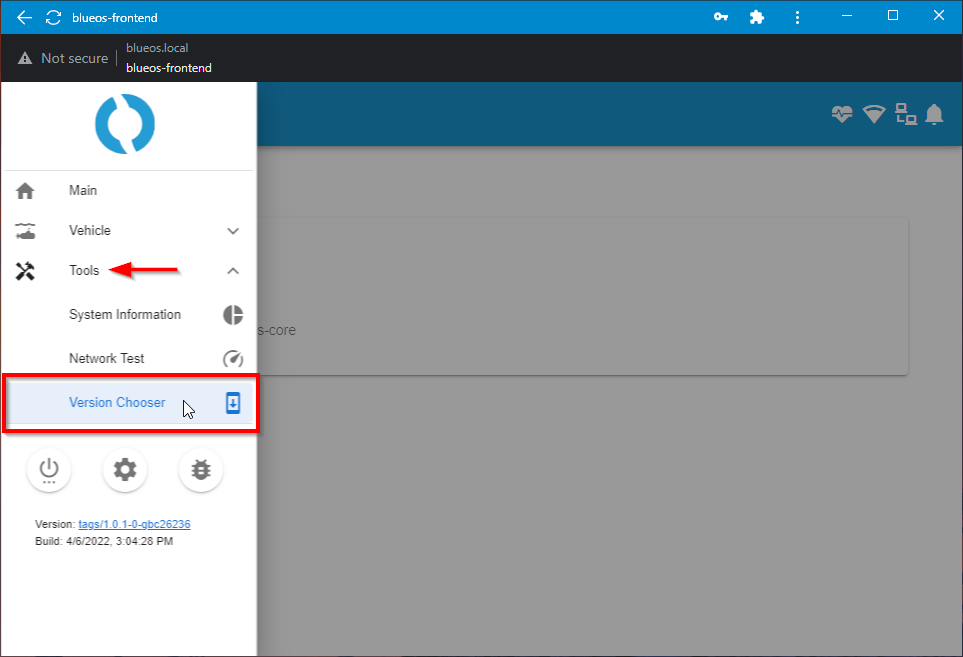Click the Version Chooser download icon
The height and width of the screenshot is (657, 963).
232,402
